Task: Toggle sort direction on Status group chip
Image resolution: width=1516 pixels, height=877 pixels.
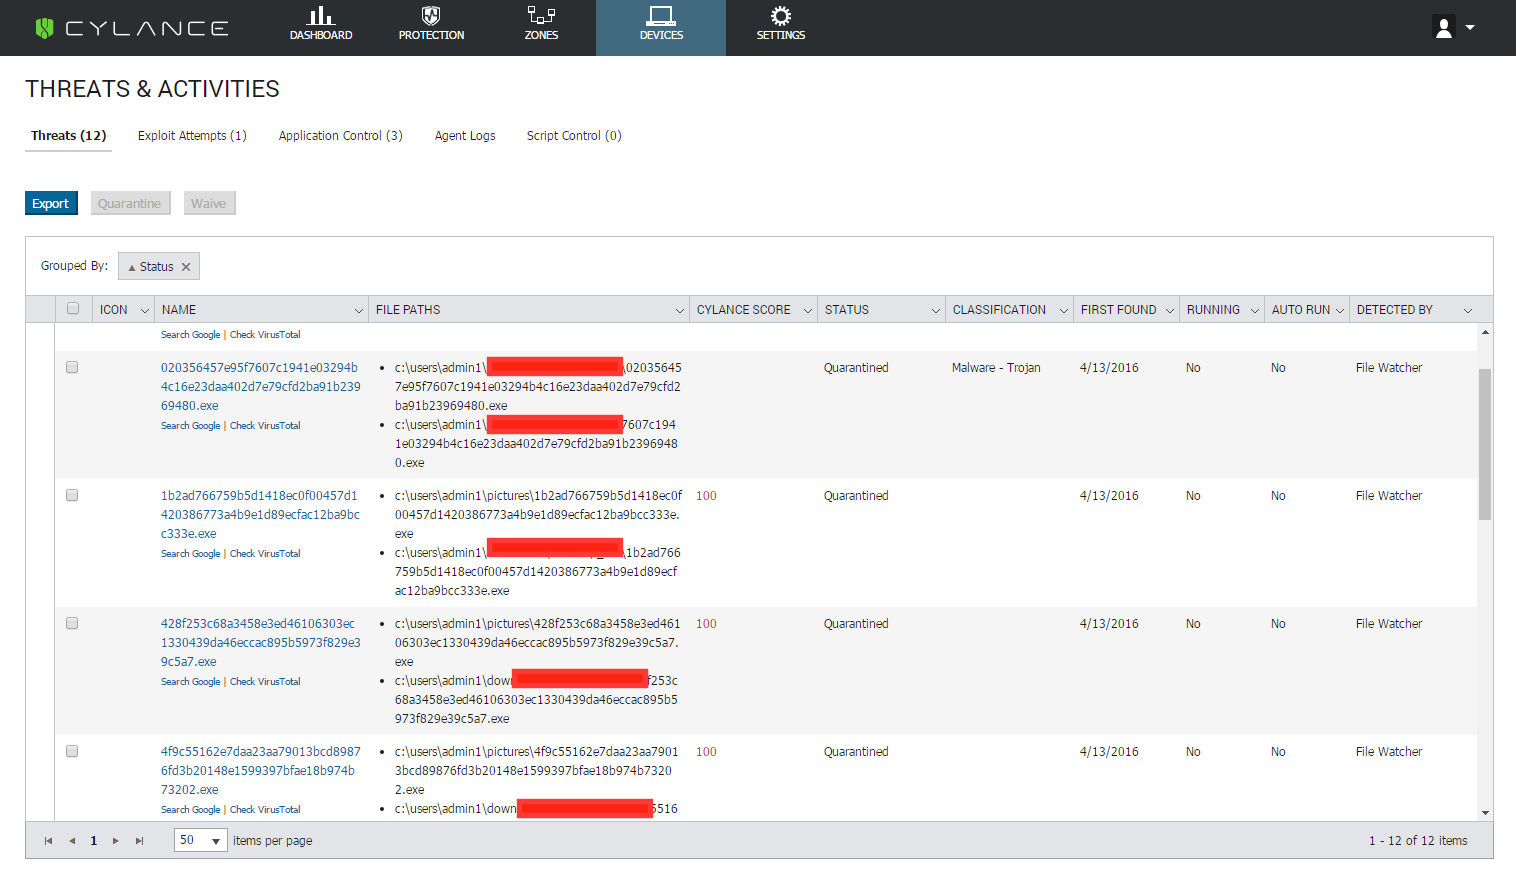Action: [150, 267]
